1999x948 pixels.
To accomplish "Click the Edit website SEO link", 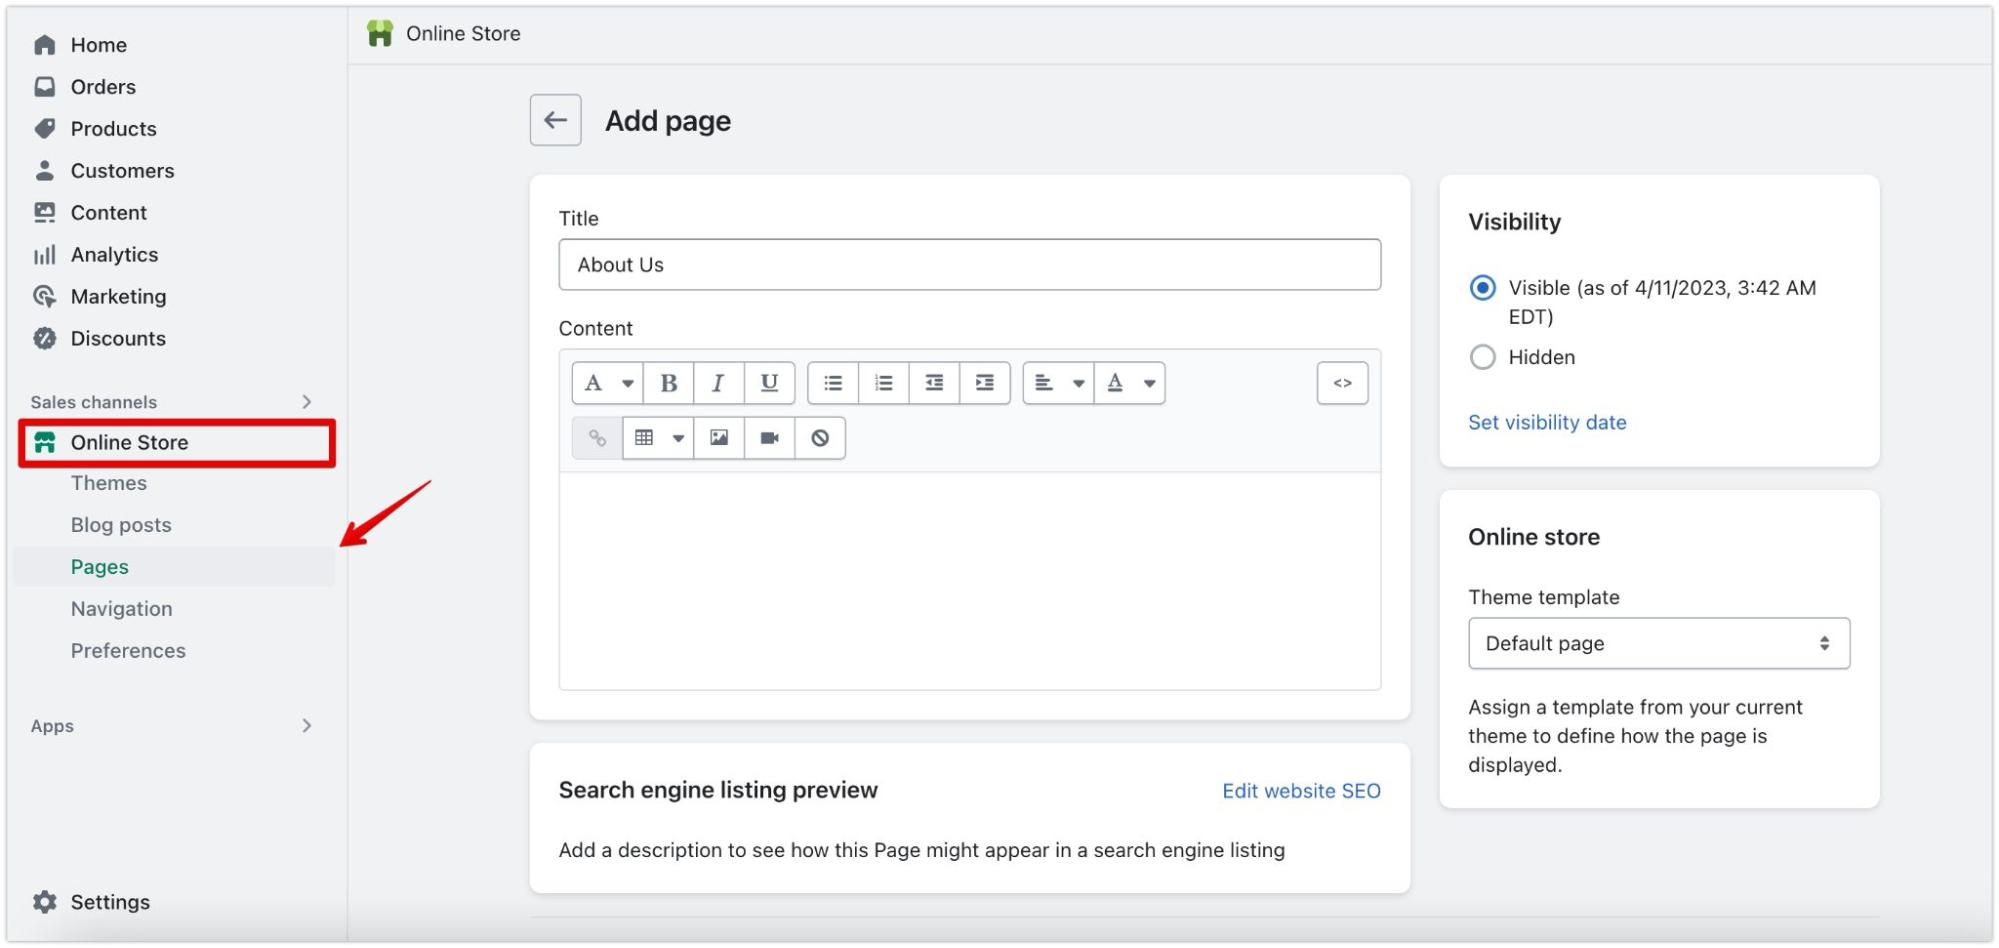I will 1301,790.
